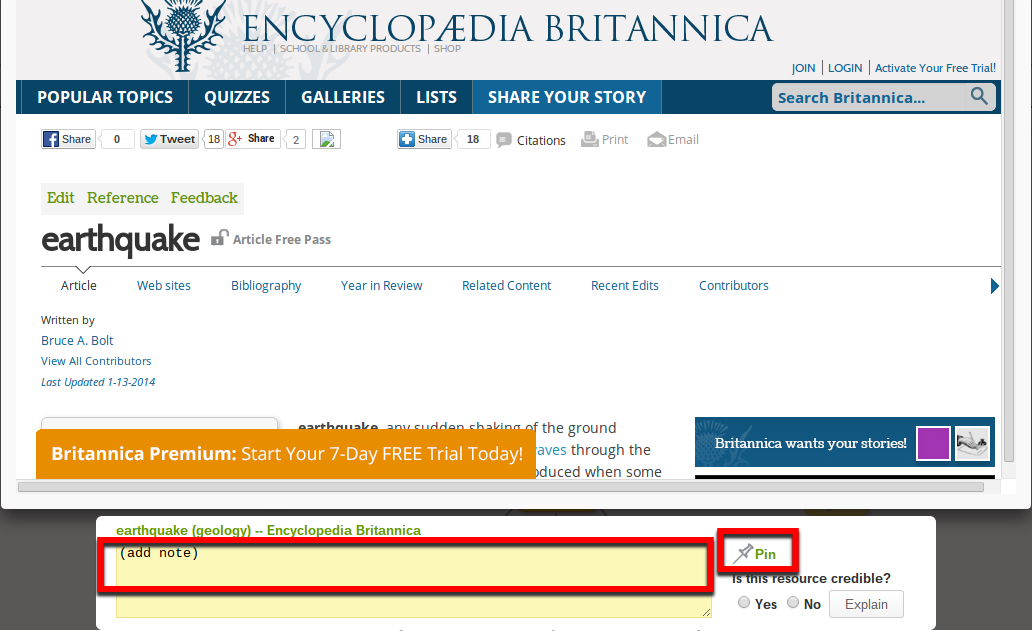The image size is (1032, 631).
Task: Click the Tweet count 18
Action: (214, 139)
